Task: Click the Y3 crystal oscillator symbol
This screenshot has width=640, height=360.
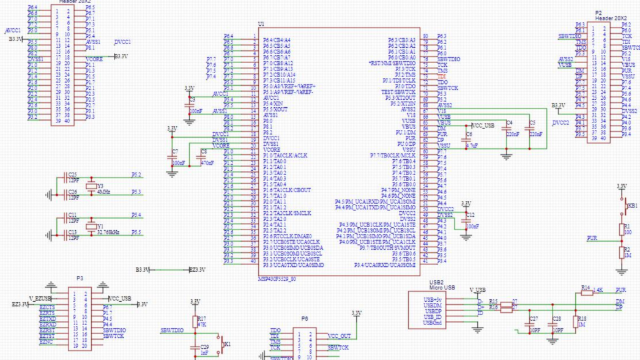Action: [x=91, y=186]
